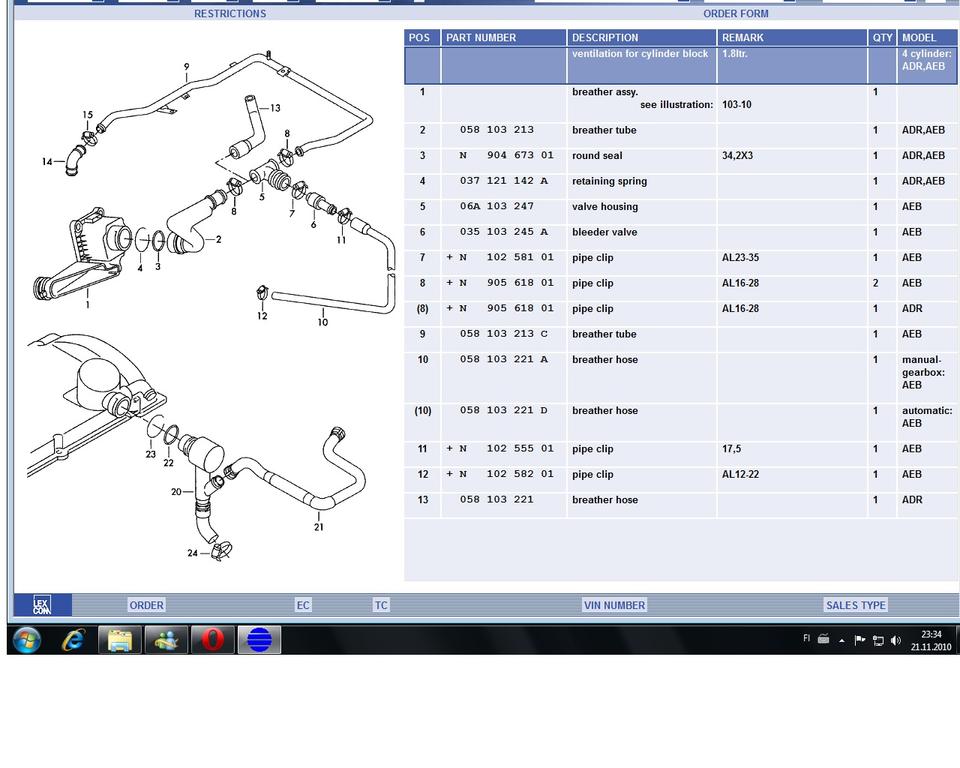Open the ORDER FORM tab

[x=735, y=14]
